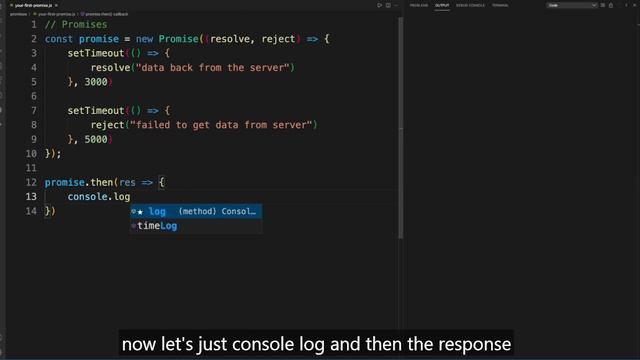Switch to the DEBUG CONSOLE panel tab
Viewport: 640px width, 360px height.
470,5
